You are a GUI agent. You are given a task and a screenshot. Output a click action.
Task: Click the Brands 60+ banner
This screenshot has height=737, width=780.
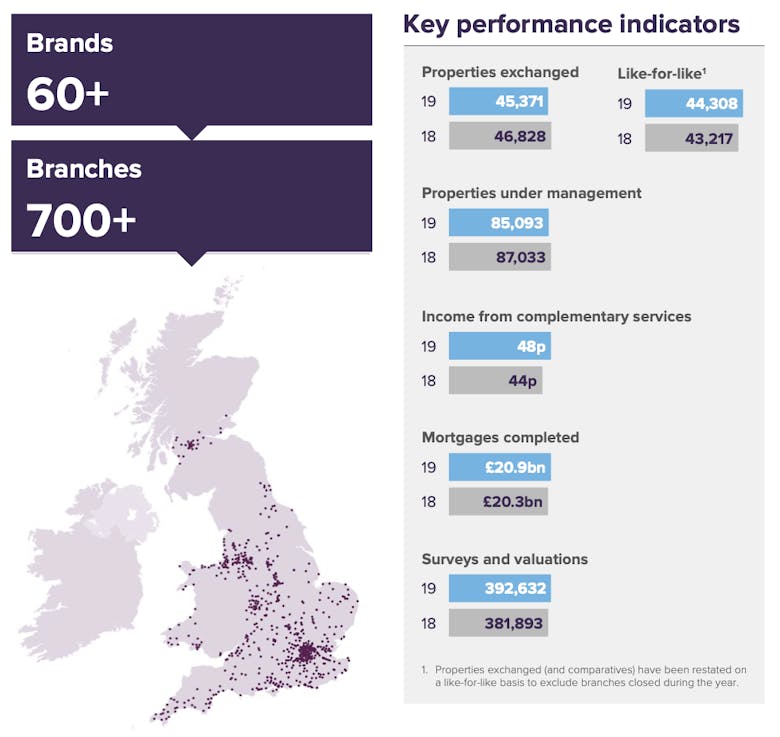coord(191,69)
